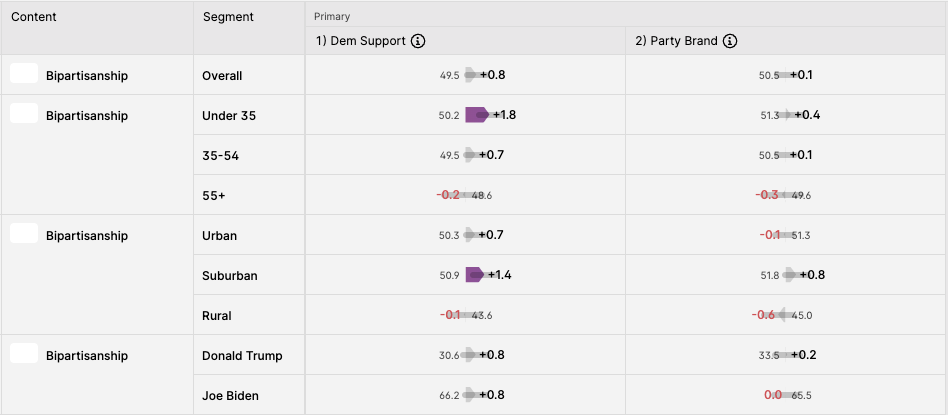Screen dimensions: 948x415
Task: Click the gray arrow for Overall Dem Support
Action: pos(472,75)
